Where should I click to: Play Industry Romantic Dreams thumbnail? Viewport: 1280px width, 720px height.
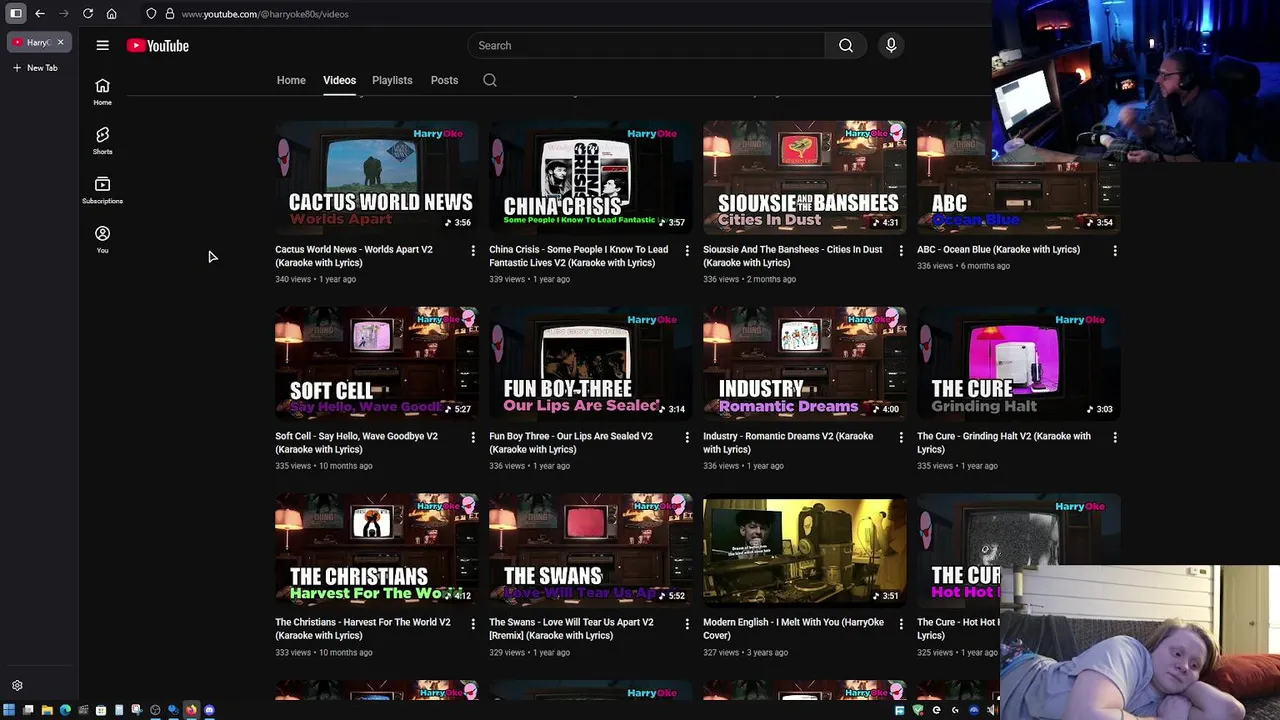pos(804,364)
